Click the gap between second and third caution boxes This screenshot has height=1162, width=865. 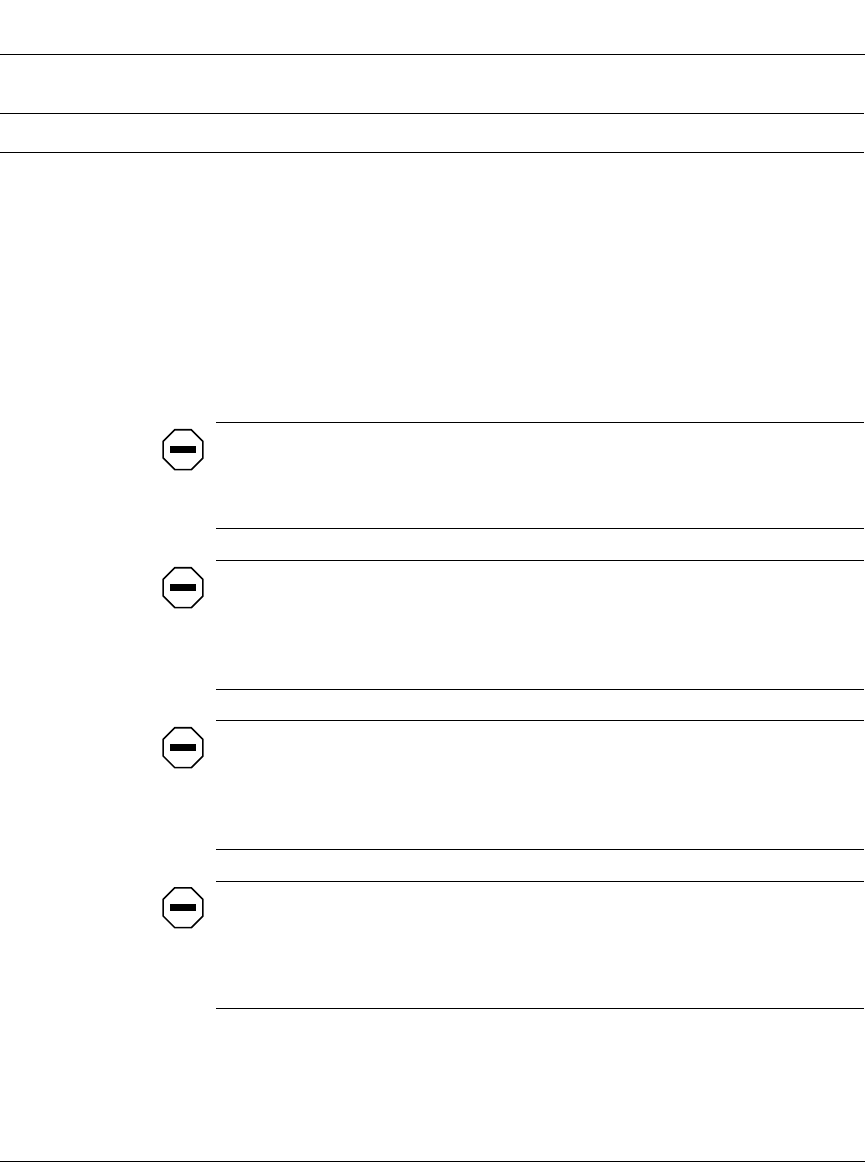[540, 705]
